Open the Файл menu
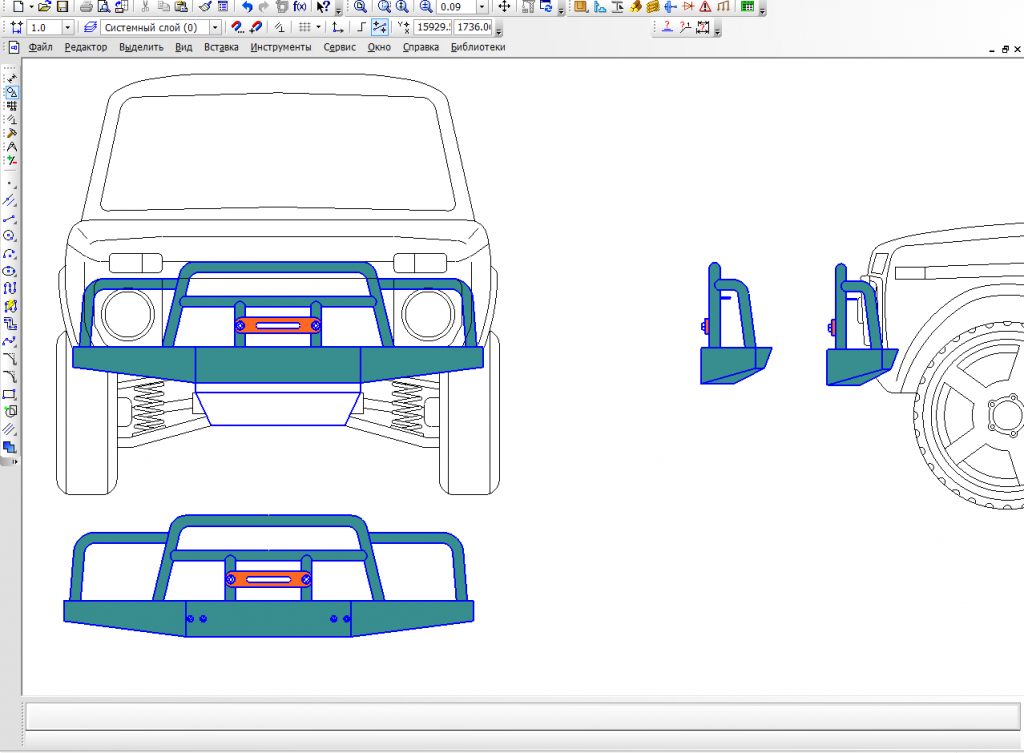The width and height of the screenshot is (1024, 753). click(x=41, y=47)
